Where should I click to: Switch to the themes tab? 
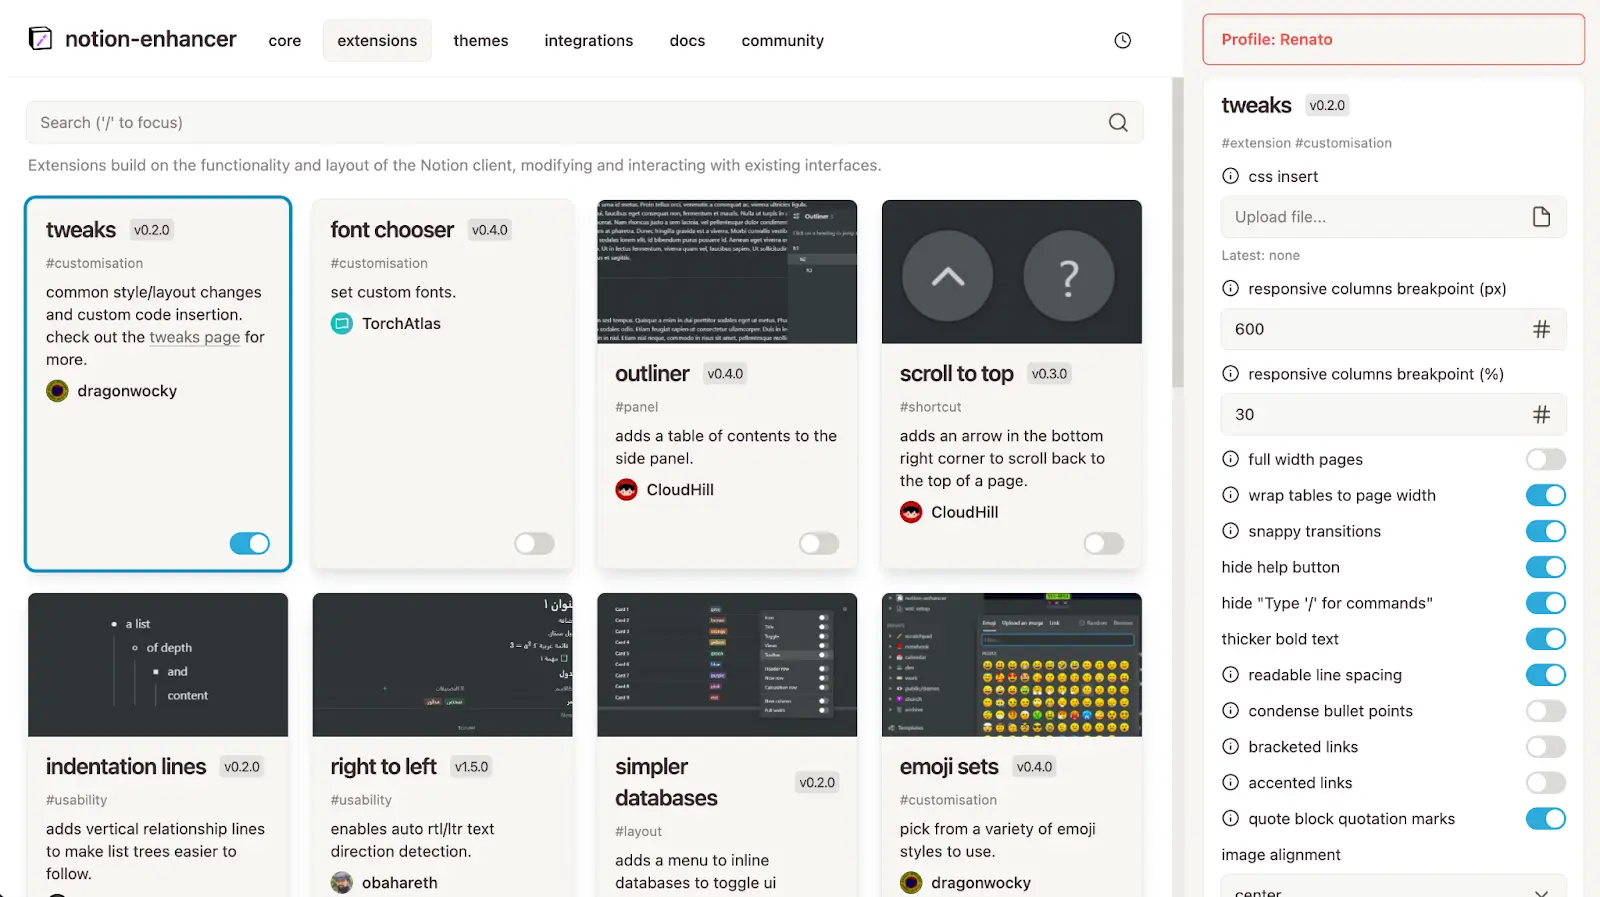point(481,41)
